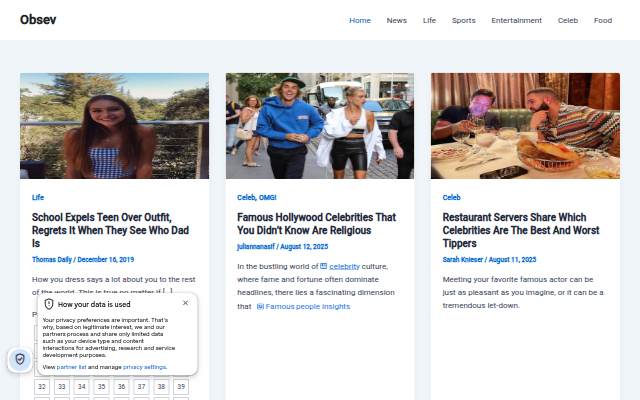The image size is (640, 400).
Task: Open the 'Famous people insights' link
Action: click(x=308, y=307)
